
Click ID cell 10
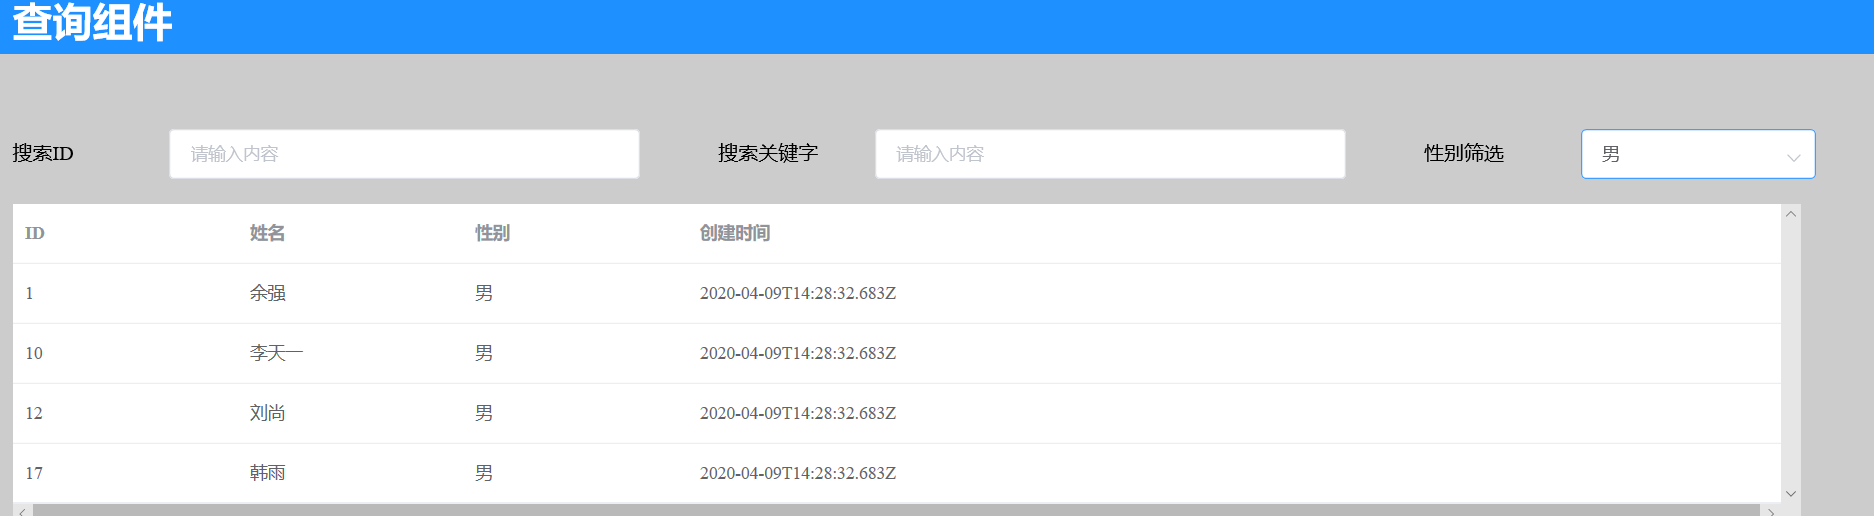34,353
